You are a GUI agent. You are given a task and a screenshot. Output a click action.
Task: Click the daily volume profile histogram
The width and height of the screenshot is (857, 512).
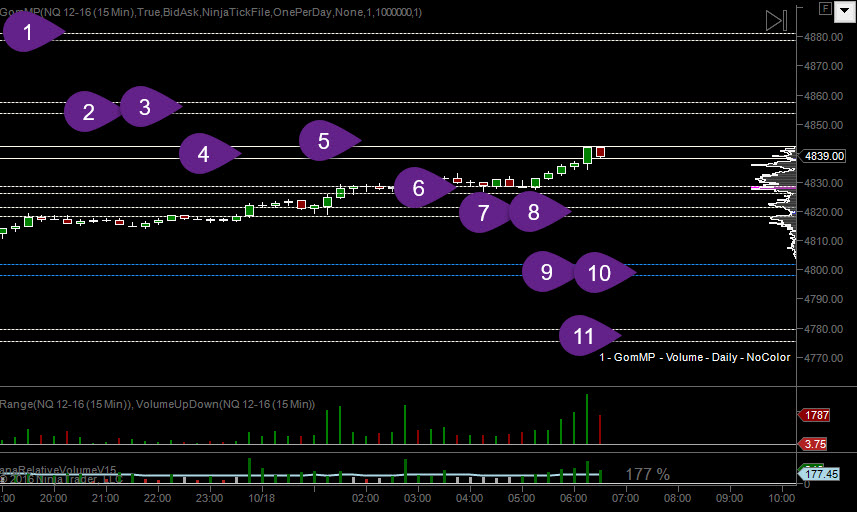tap(776, 202)
